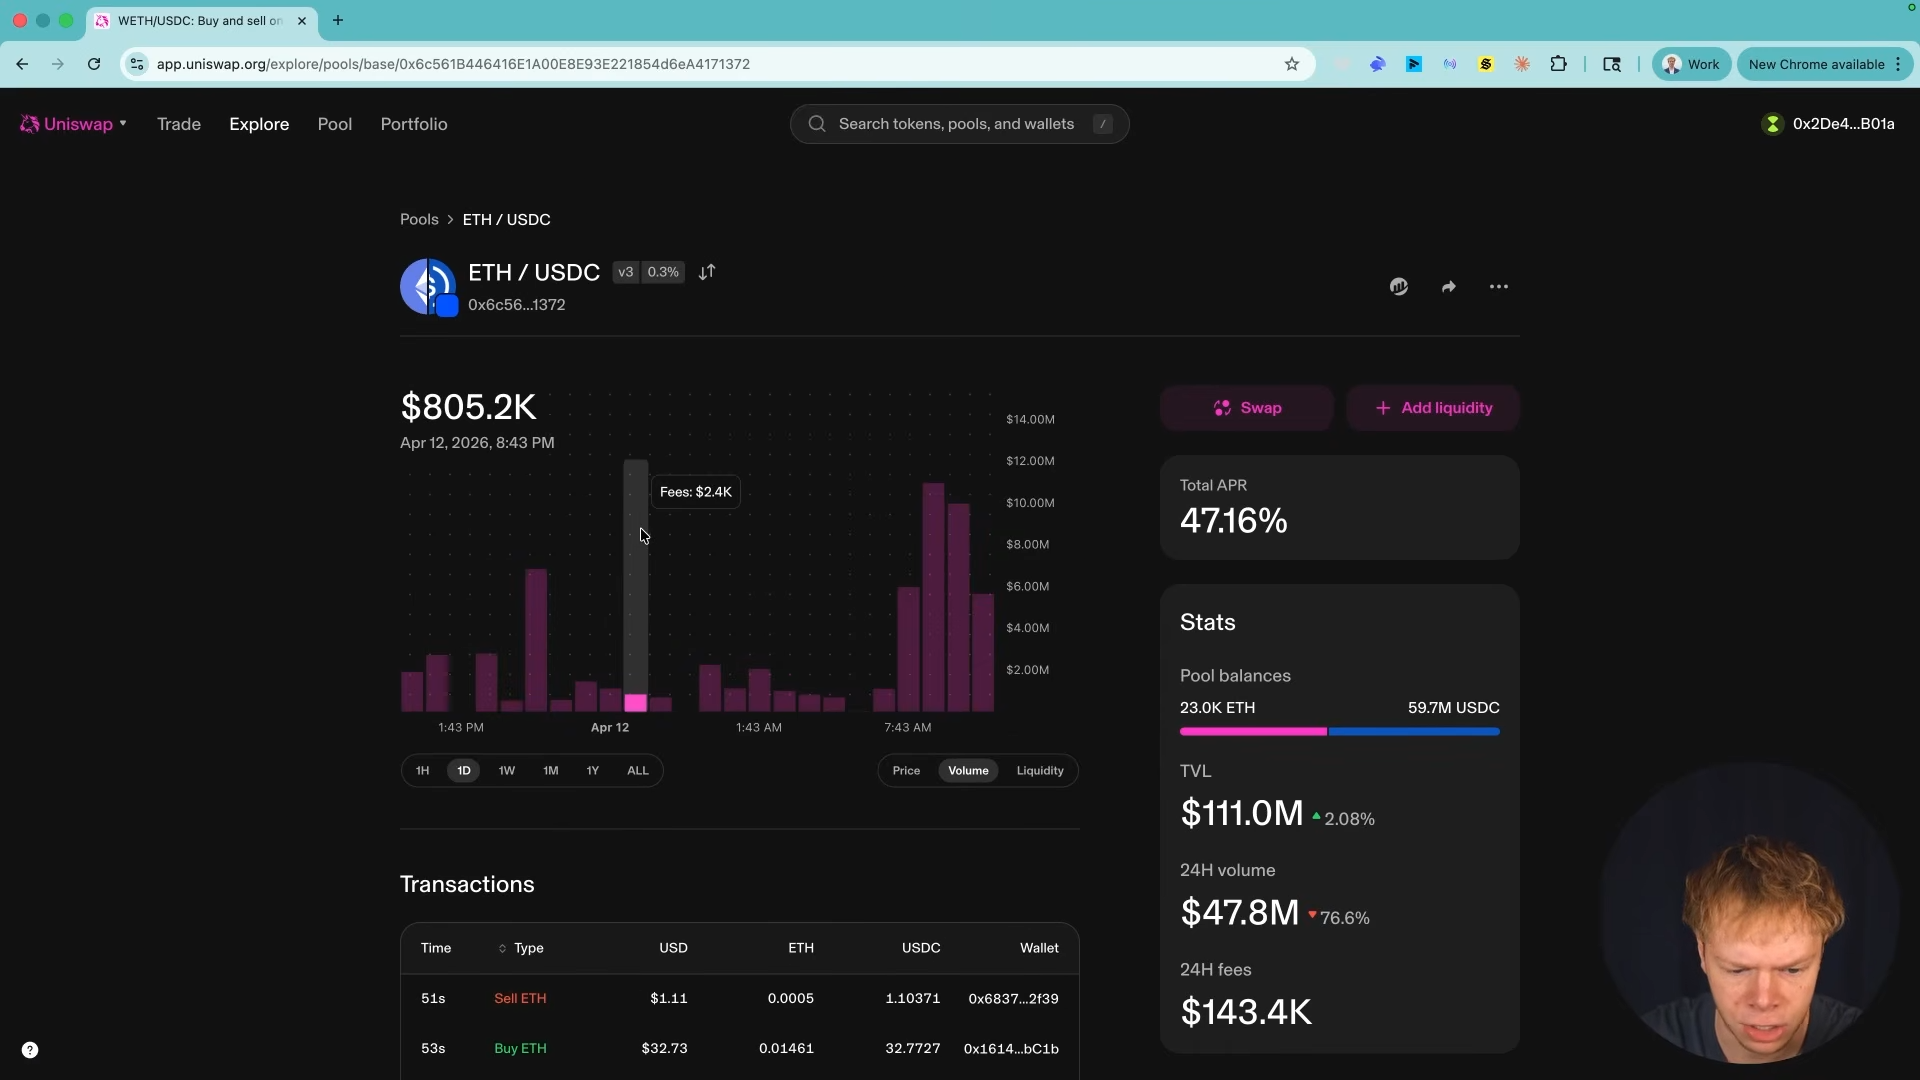Viewport: 1920px width, 1080px height.
Task: Click the $47.8M 24H volume value
Action: (1240, 912)
